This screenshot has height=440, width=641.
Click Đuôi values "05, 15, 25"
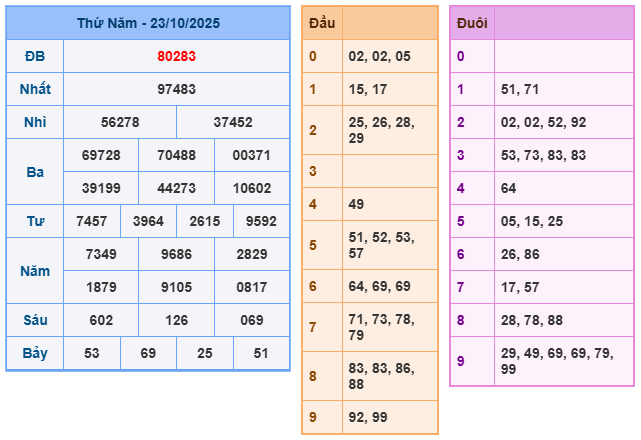(x=531, y=221)
